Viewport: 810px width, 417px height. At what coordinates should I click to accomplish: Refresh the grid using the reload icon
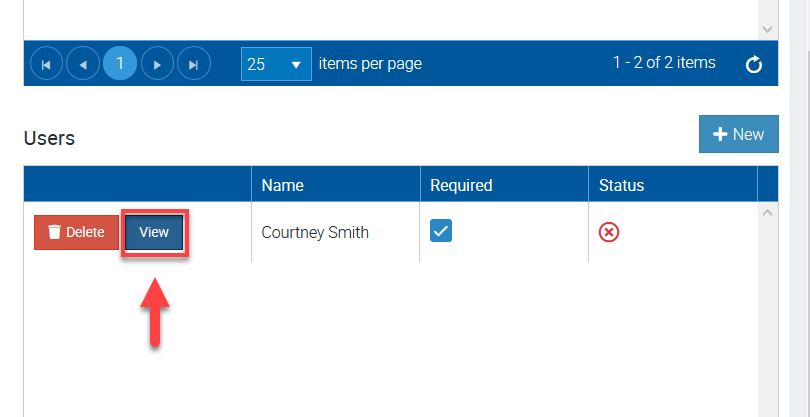coord(755,65)
